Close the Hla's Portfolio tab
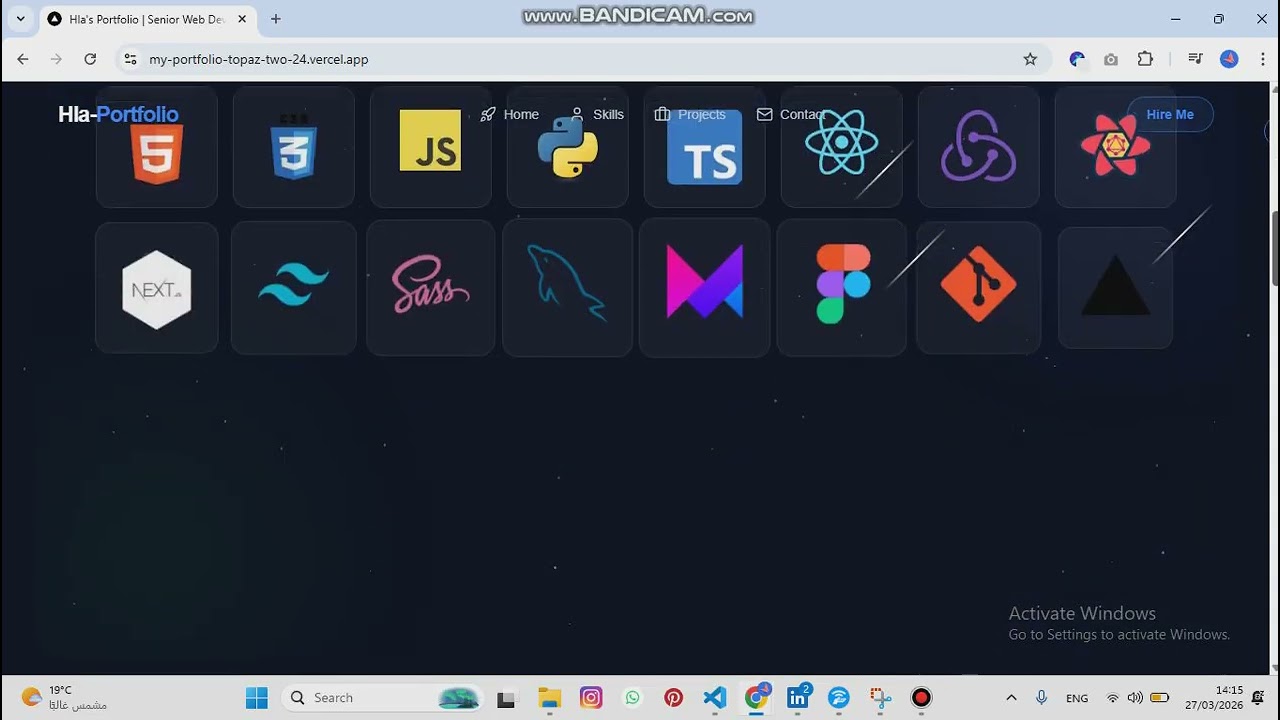The image size is (1280, 720). 242,19
